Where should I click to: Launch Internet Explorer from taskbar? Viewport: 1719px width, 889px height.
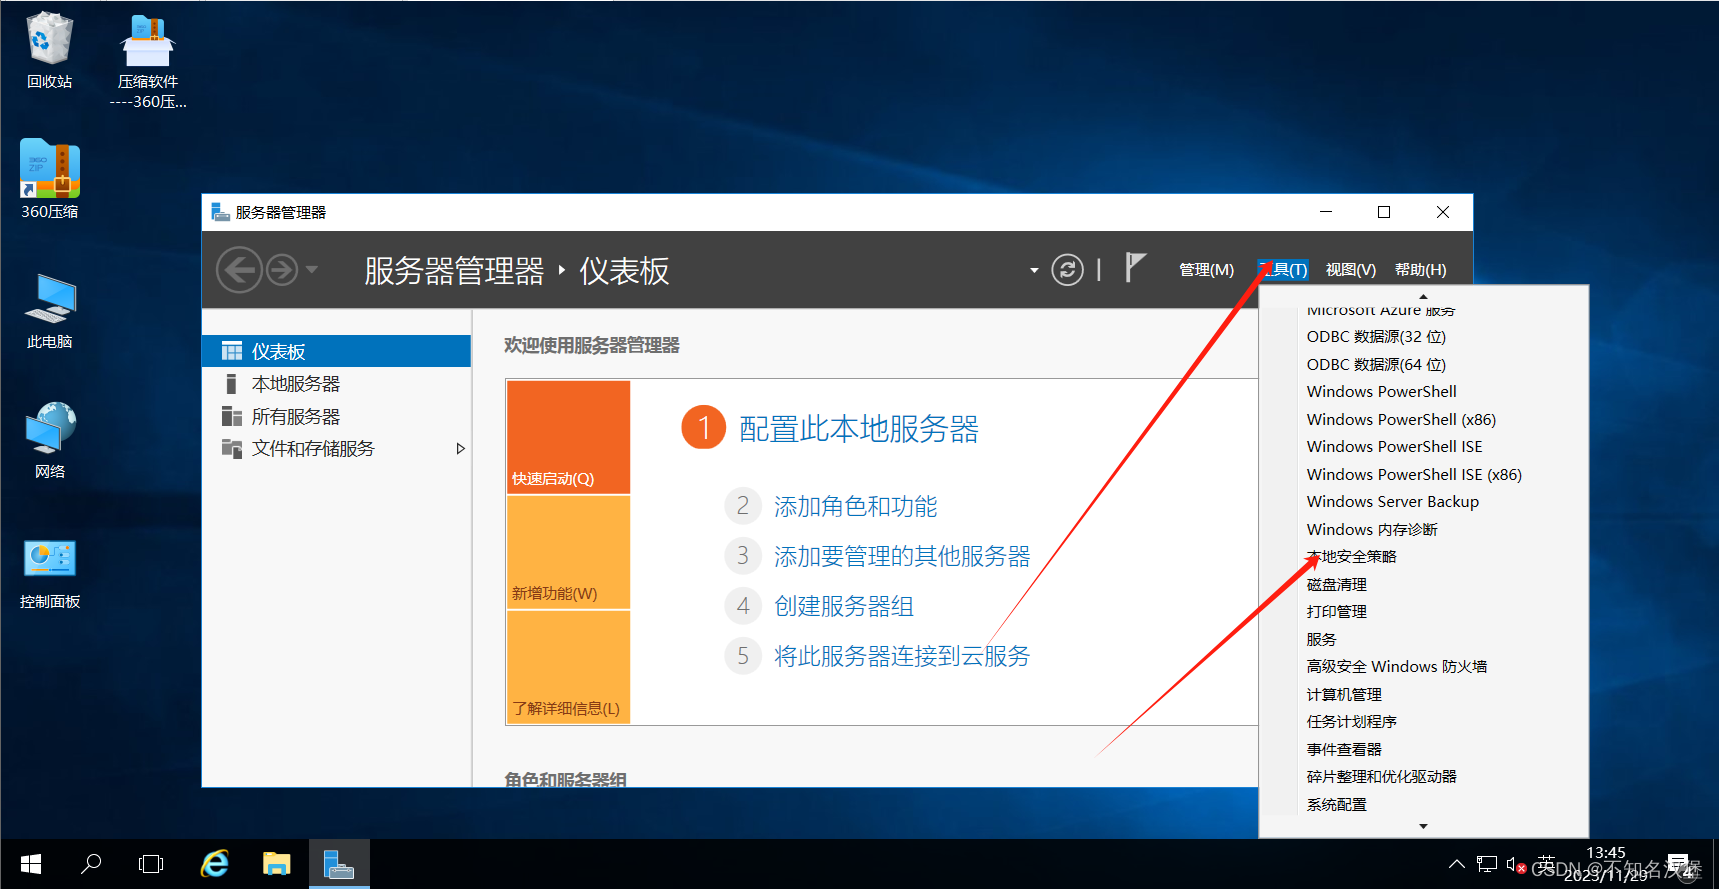215,864
